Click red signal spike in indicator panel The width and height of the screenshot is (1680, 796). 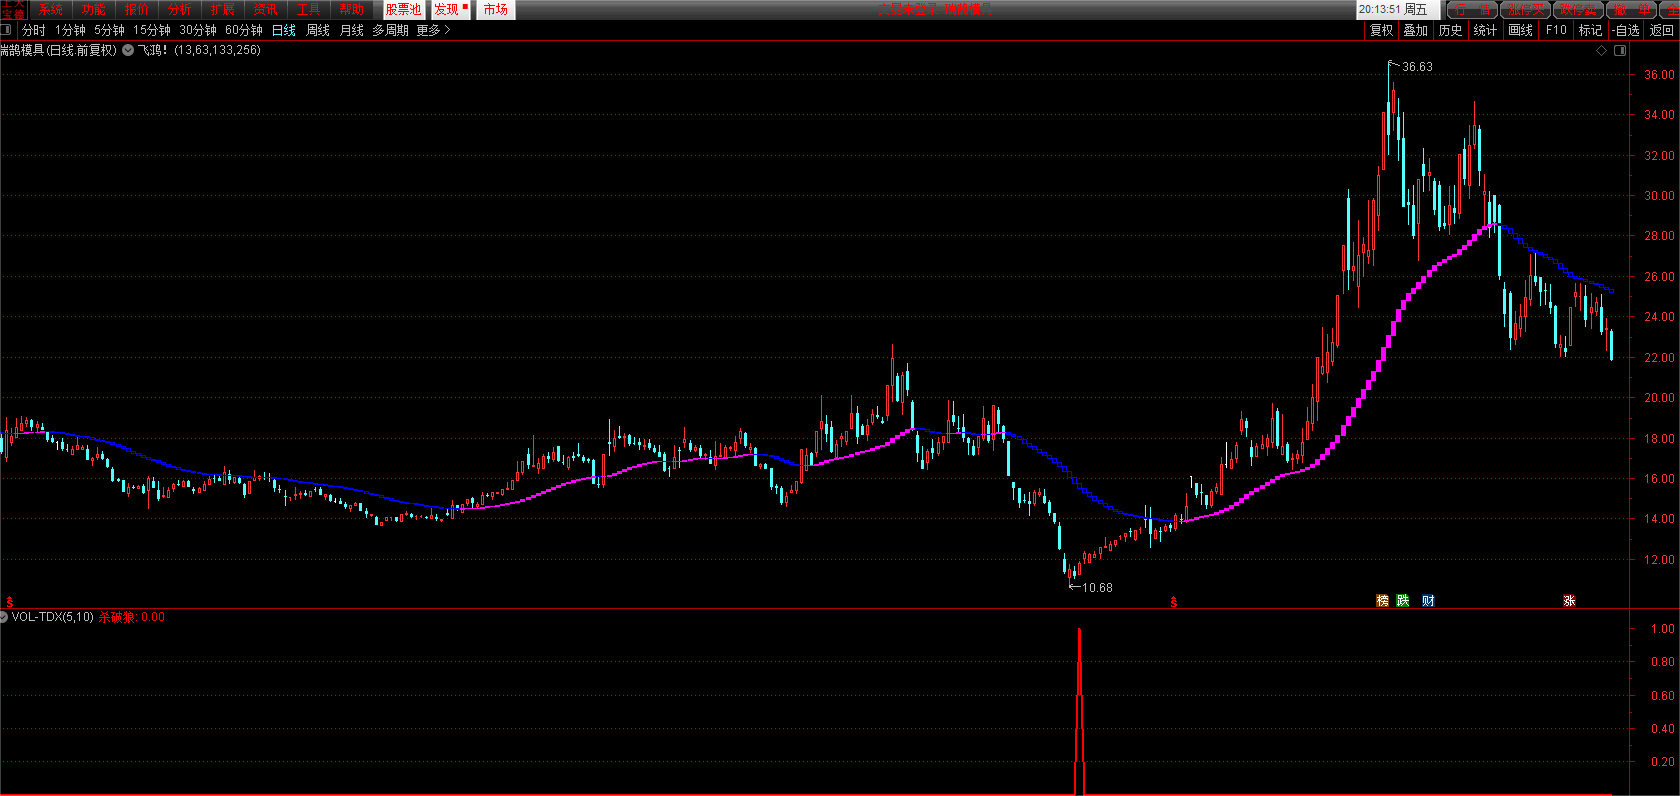[1079, 710]
